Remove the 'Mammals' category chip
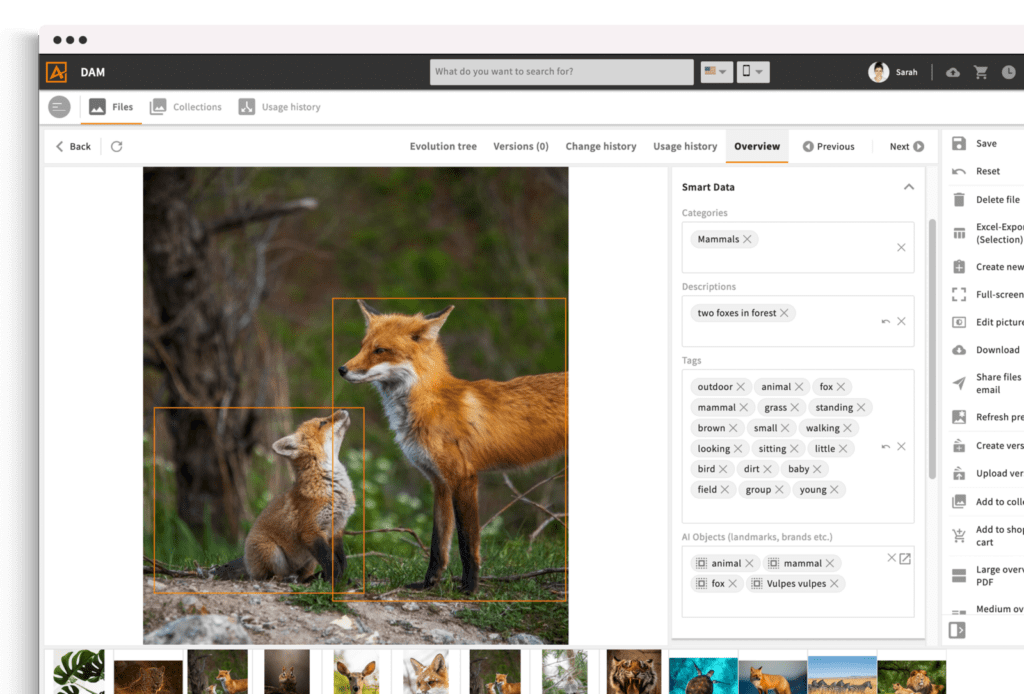 [748, 240]
